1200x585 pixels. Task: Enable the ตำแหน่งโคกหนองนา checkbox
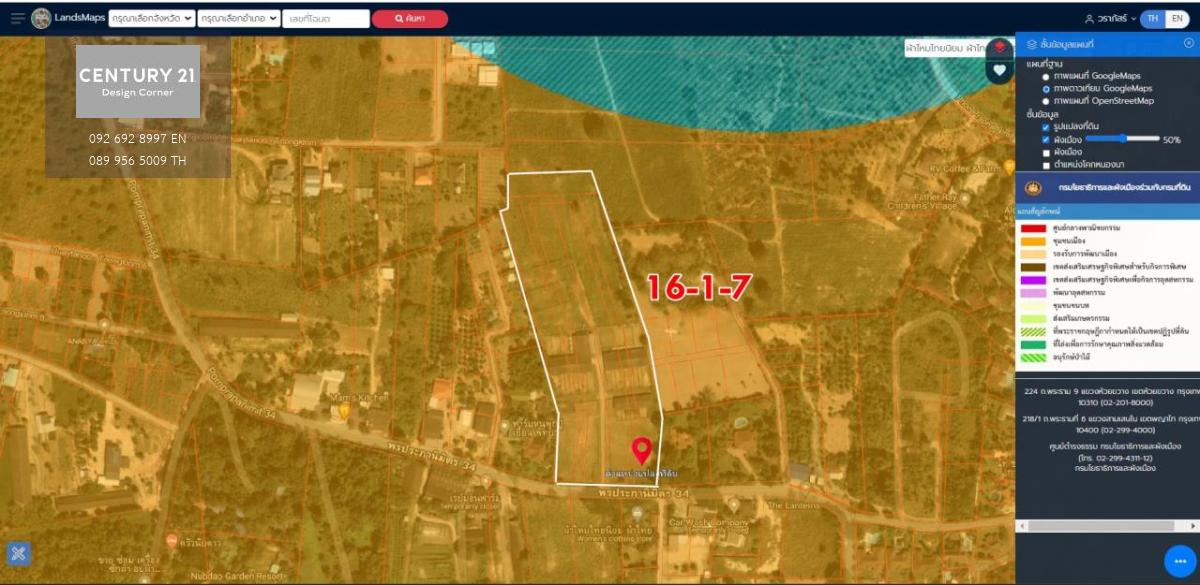pyautogui.click(x=1046, y=164)
